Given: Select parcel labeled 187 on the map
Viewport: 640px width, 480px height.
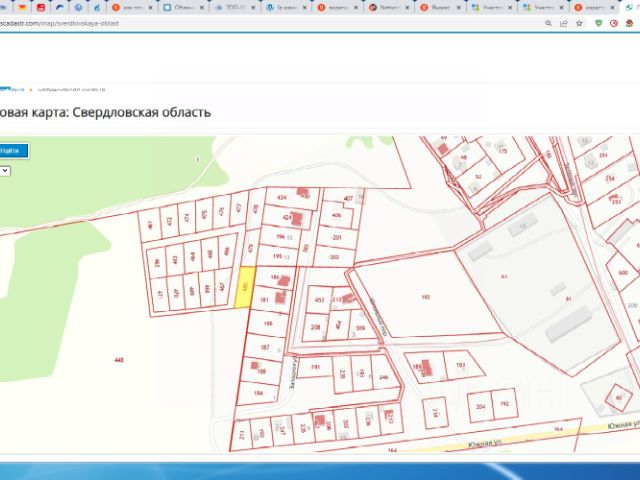Looking at the screenshot, I should [264, 347].
